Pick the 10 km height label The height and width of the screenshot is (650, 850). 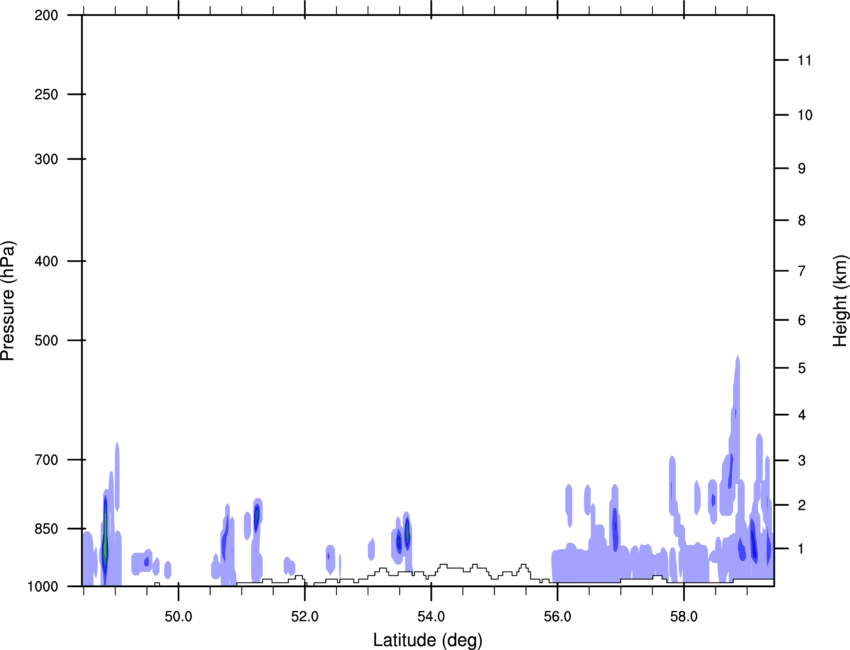pos(804,115)
